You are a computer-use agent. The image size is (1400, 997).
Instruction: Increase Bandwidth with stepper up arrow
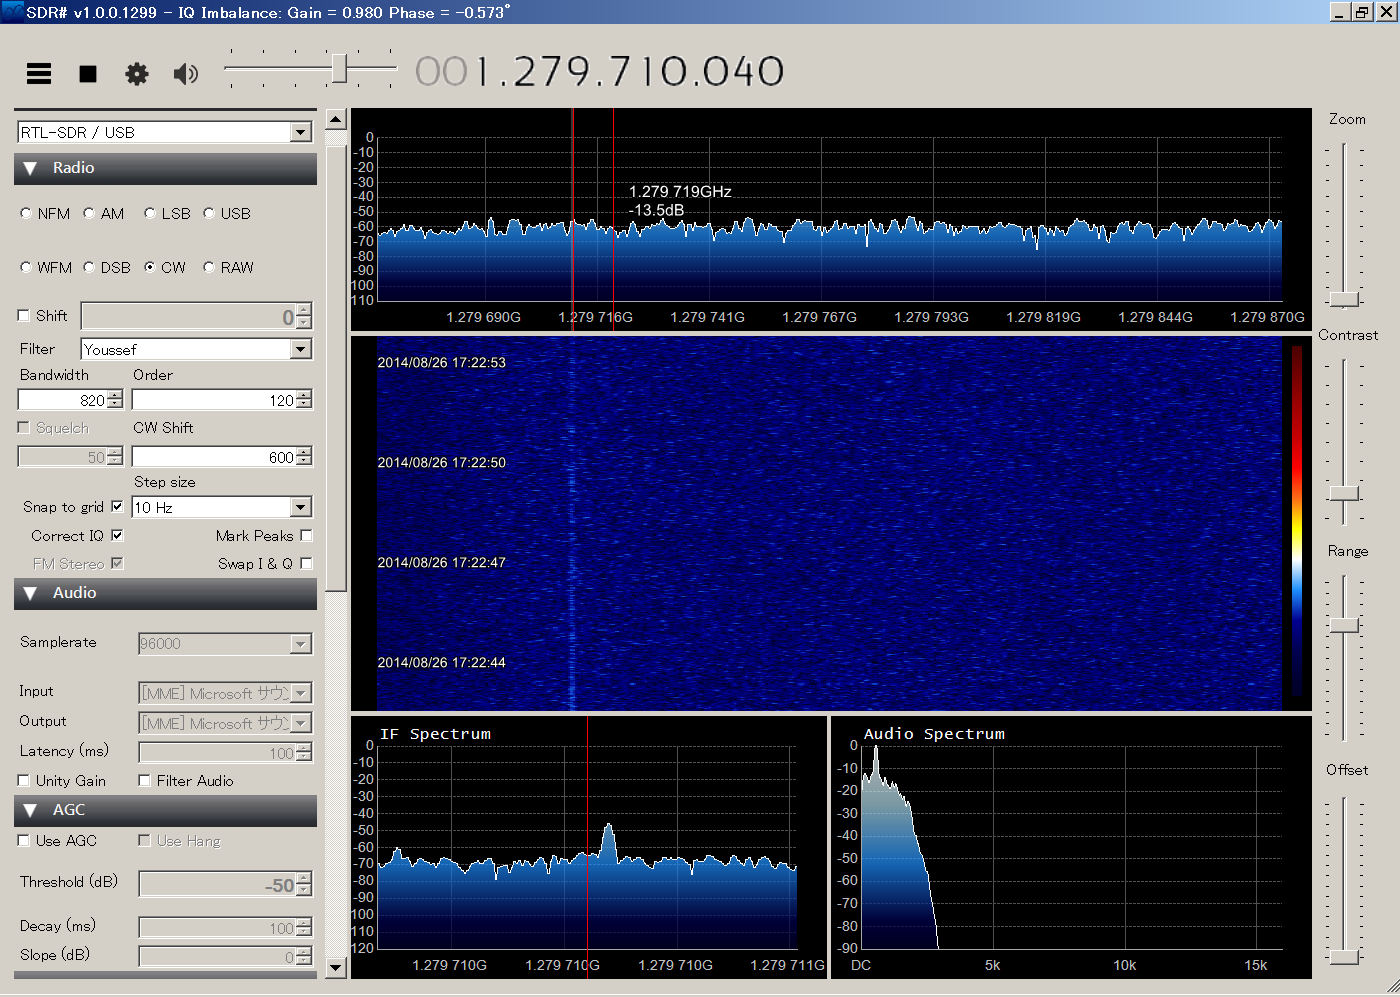click(x=115, y=395)
